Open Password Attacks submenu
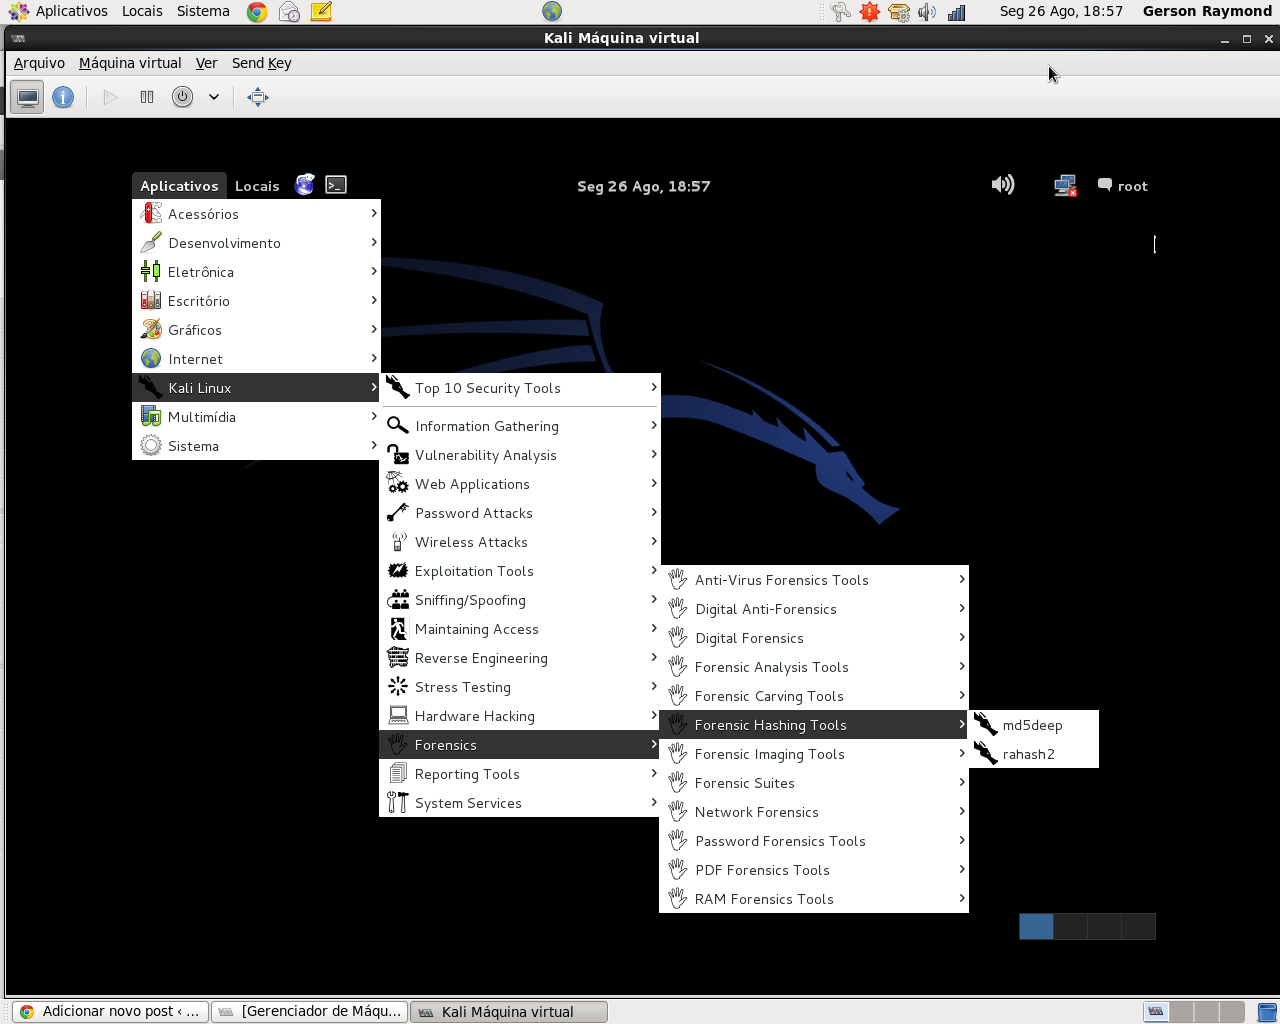Viewport: 1280px width, 1024px height. (x=520, y=513)
